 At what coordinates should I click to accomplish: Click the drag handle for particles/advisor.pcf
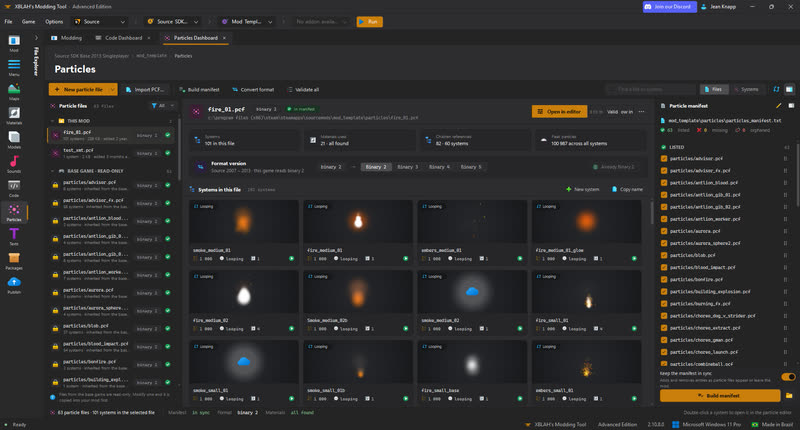(785, 159)
